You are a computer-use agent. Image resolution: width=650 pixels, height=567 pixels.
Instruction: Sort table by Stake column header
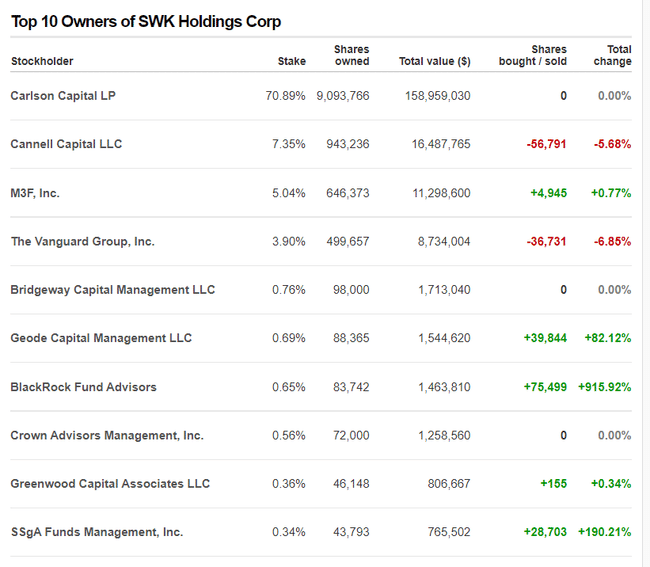pyautogui.click(x=291, y=61)
